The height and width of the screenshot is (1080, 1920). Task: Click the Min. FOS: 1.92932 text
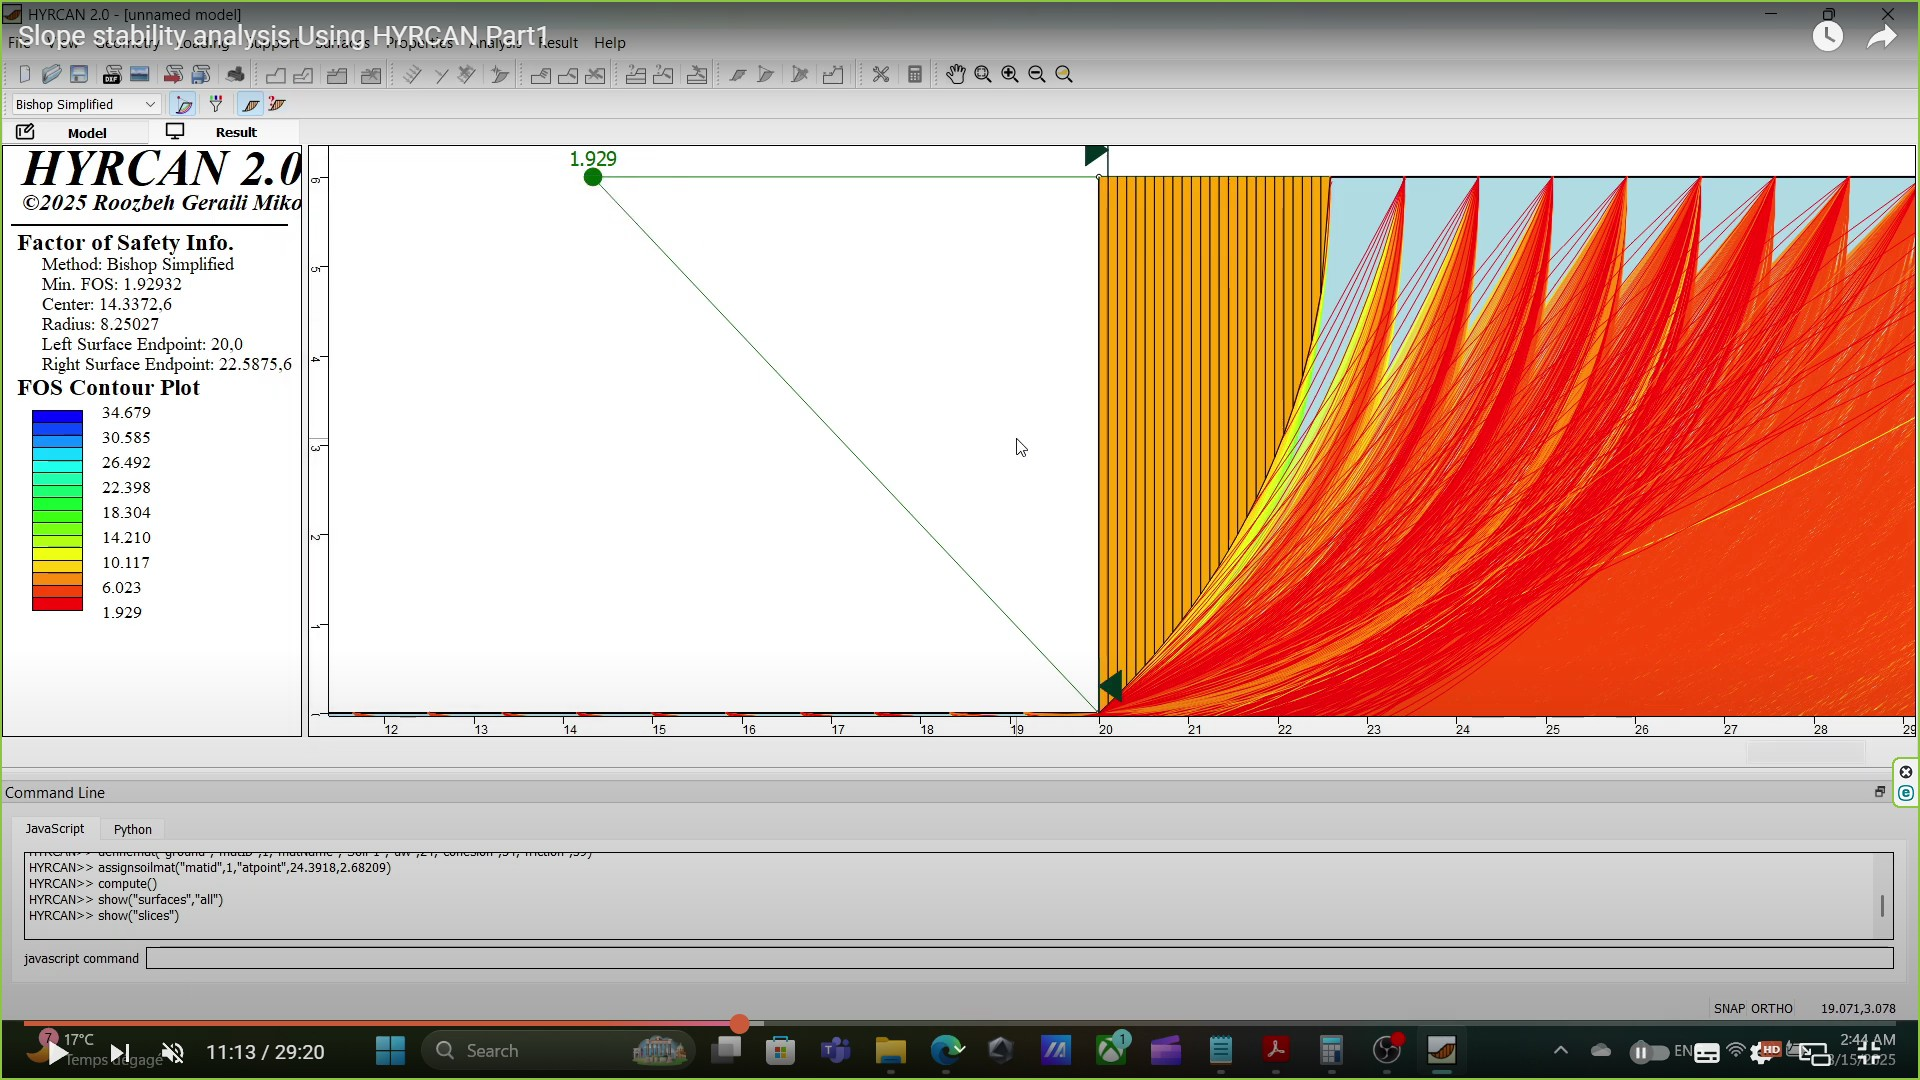point(112,284)
